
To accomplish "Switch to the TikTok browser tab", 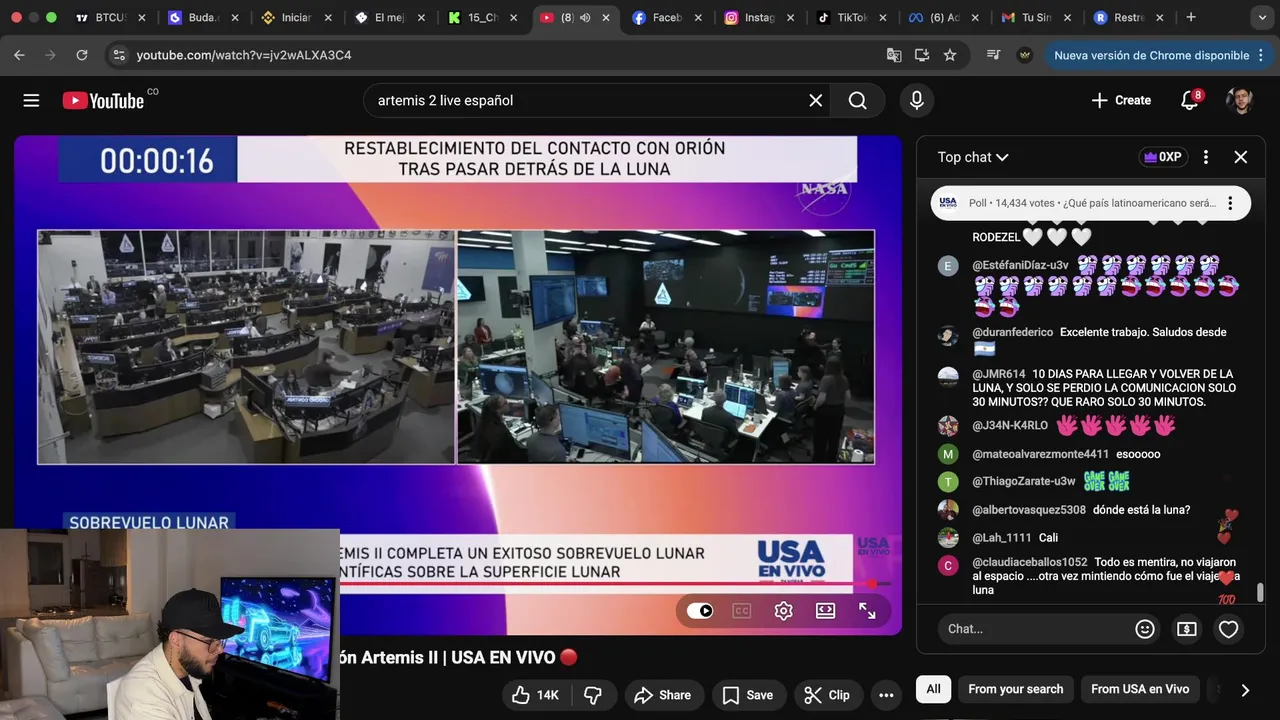I will (x=852, y=17).
